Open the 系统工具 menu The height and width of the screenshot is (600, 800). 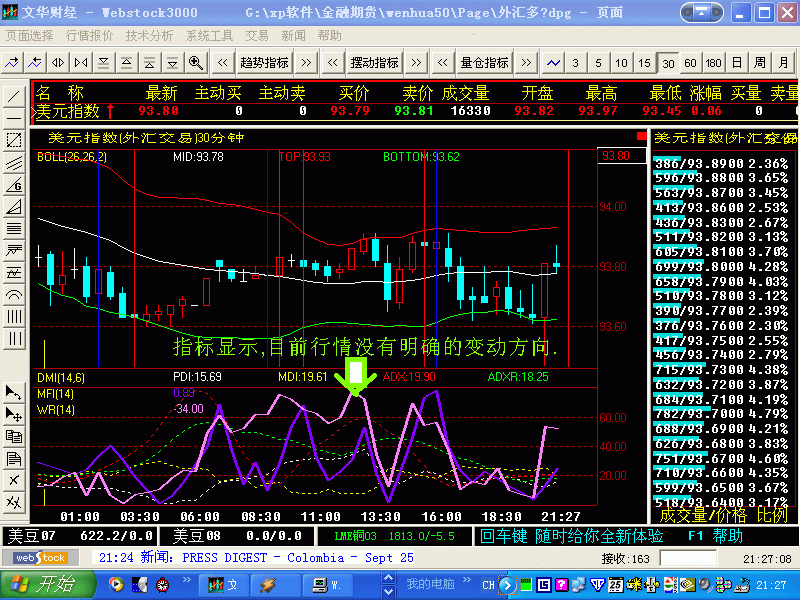pos(209,36)
